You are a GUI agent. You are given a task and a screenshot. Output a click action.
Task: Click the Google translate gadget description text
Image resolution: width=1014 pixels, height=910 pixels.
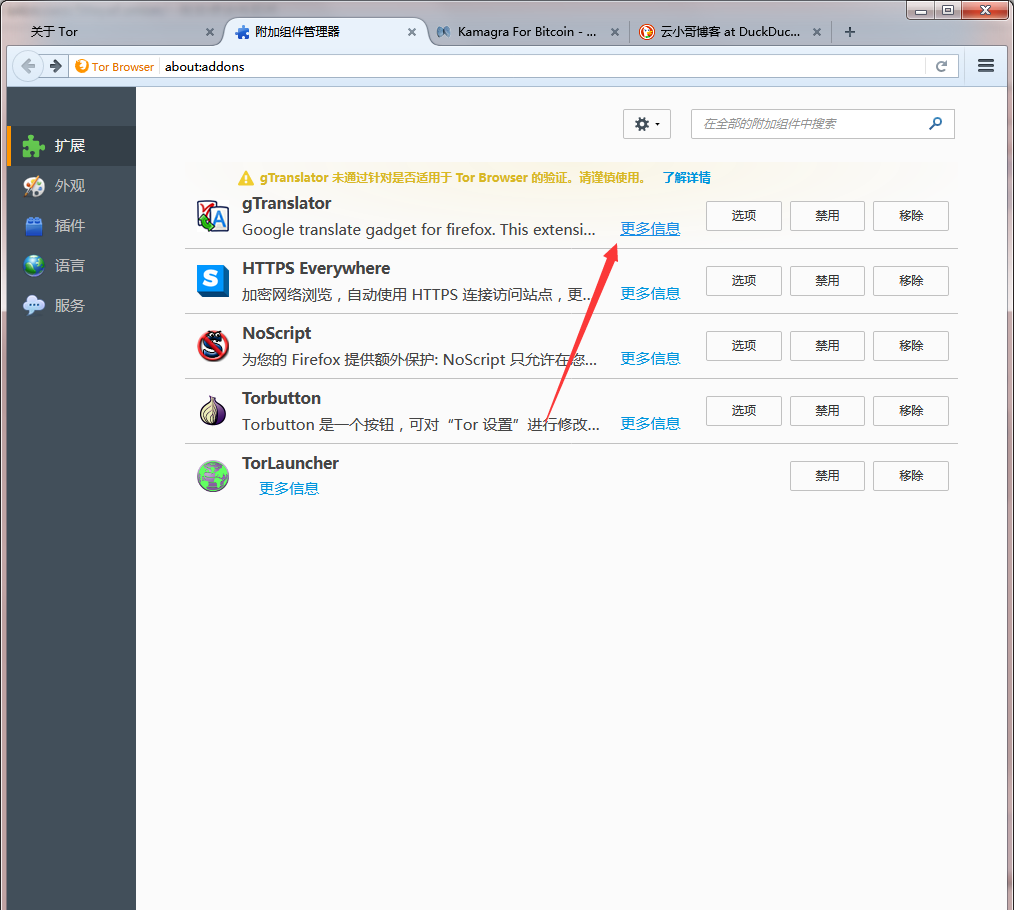[x=418, y=230]
